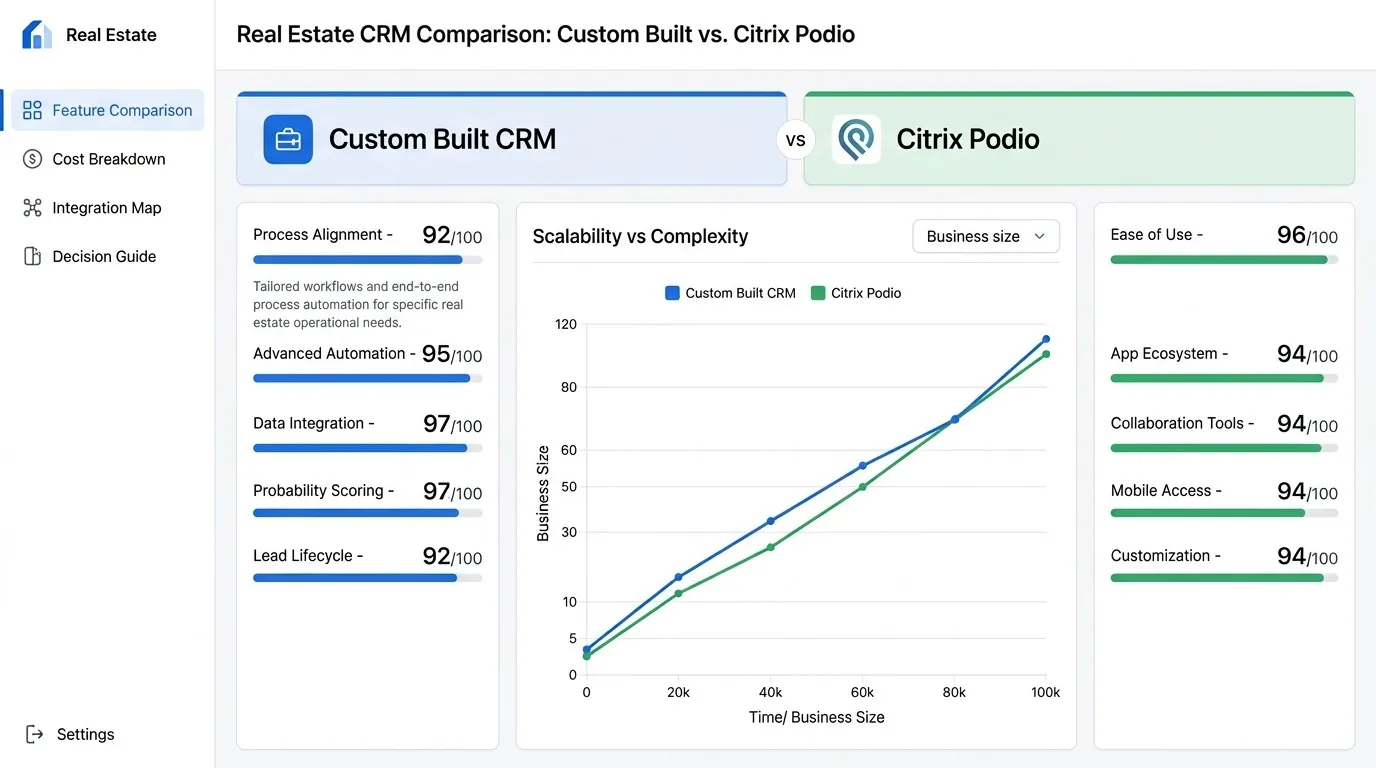Screen dimensions: 1376x768
Task: Click the 'Collaboration Tools -' label
Action: (1182, 424)
